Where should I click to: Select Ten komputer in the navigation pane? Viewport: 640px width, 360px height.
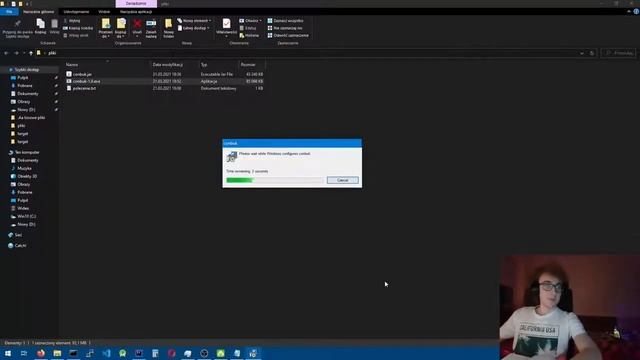27,152
